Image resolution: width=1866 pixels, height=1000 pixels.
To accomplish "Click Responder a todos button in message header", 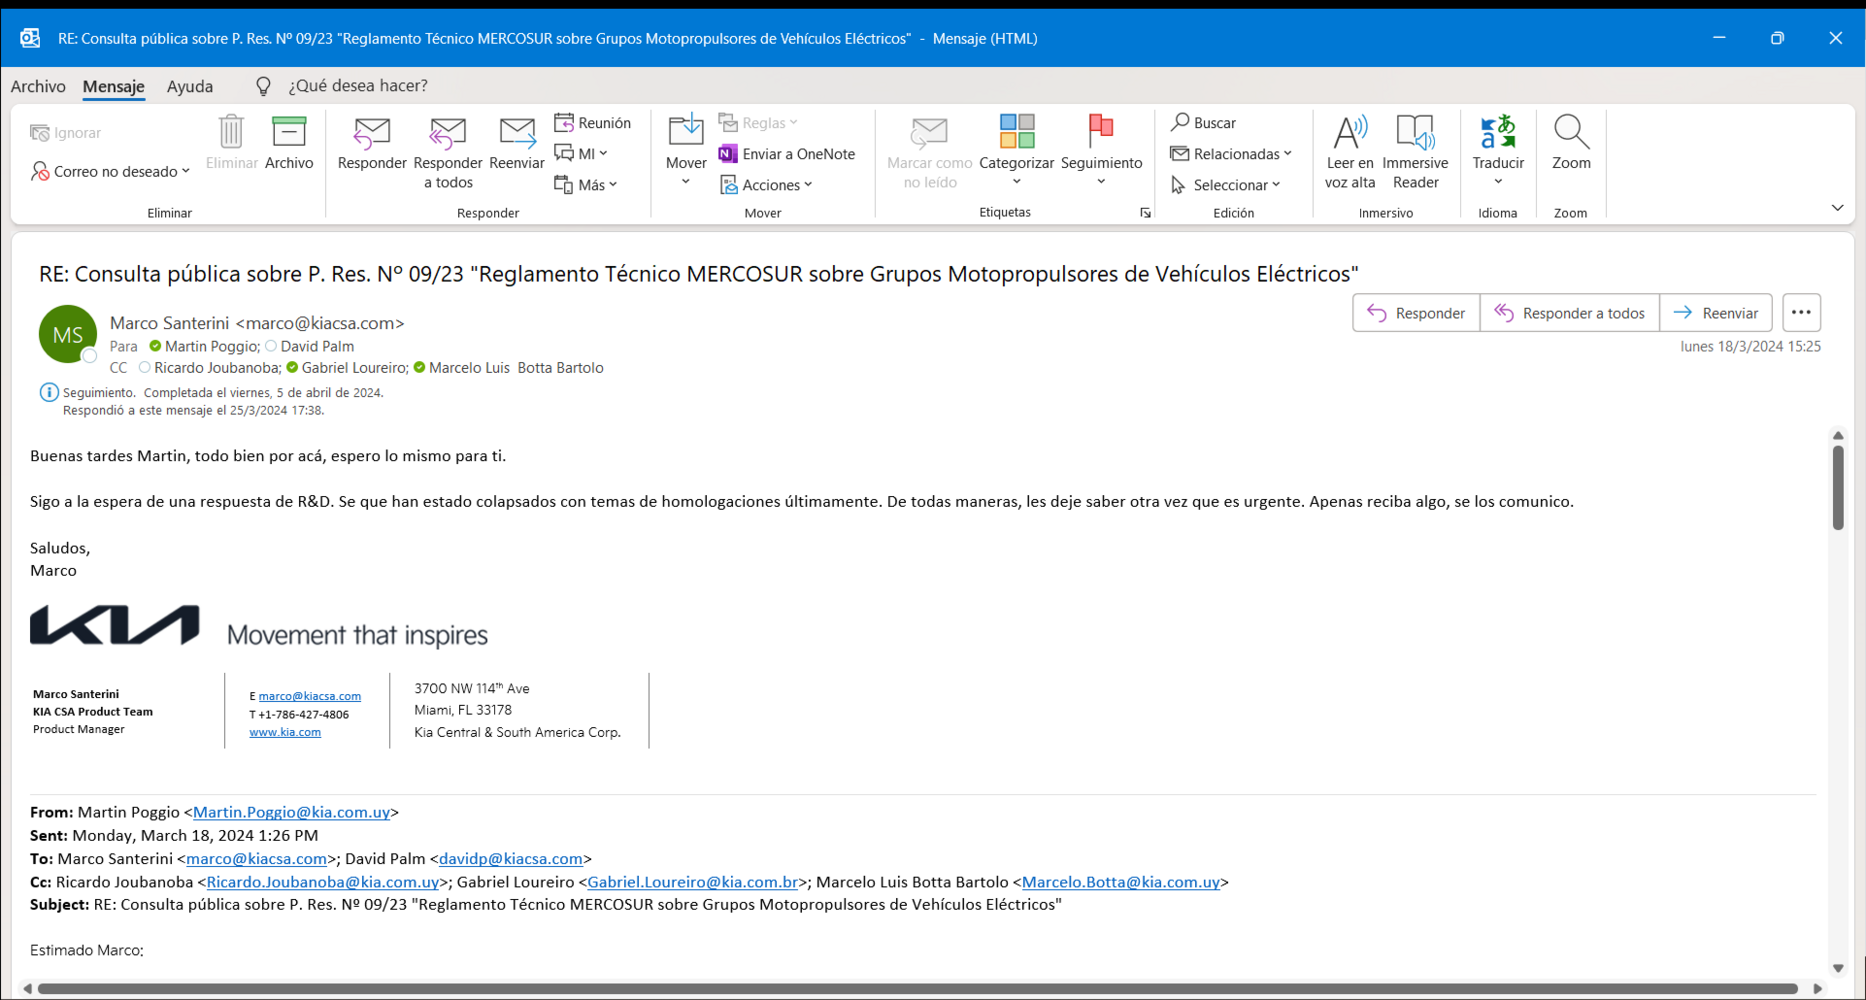I will tap(1569, 313).
